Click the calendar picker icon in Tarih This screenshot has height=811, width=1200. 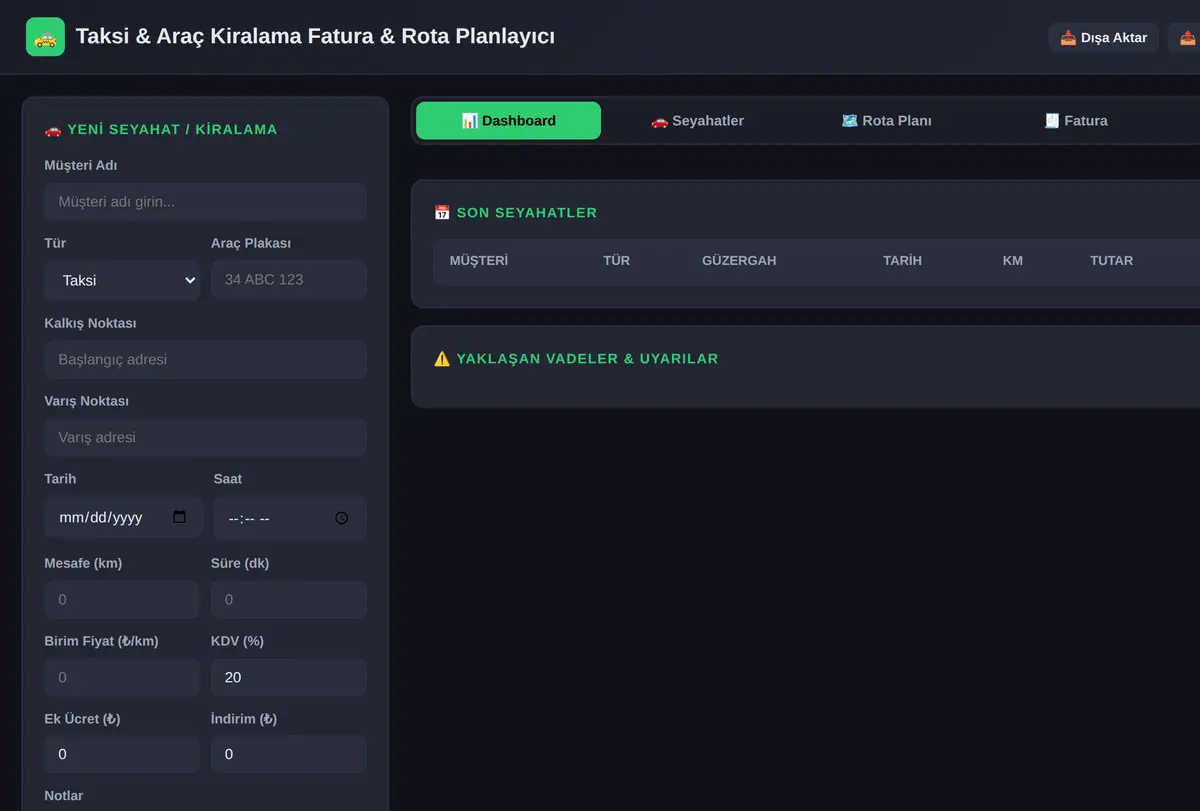[x=179, y=517]
